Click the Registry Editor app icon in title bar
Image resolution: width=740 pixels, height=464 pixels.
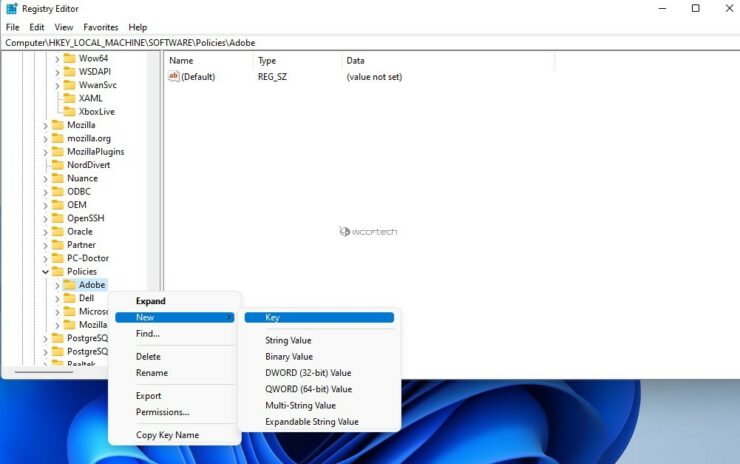[x=11, y=8]
